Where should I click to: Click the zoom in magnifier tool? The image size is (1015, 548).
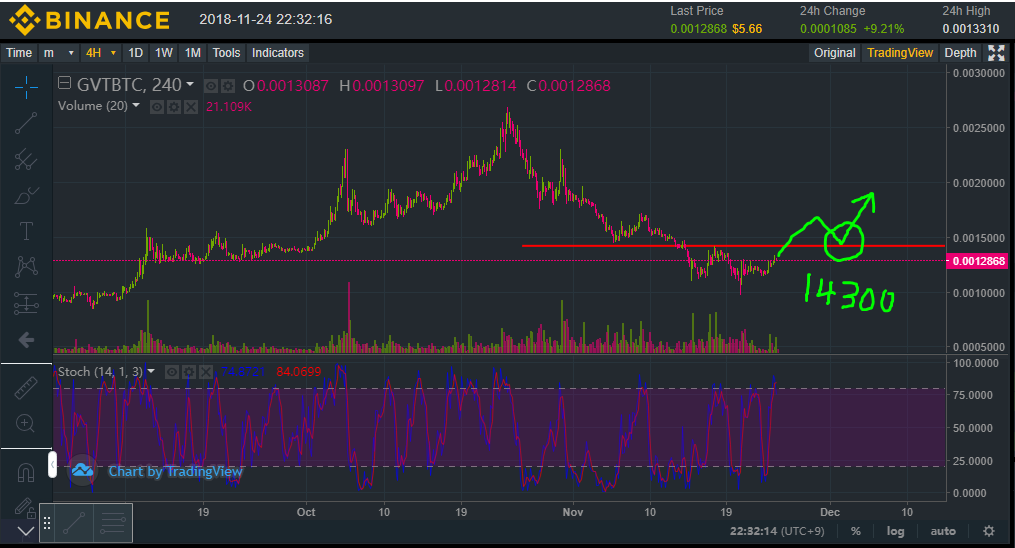(x=26, y=423)
